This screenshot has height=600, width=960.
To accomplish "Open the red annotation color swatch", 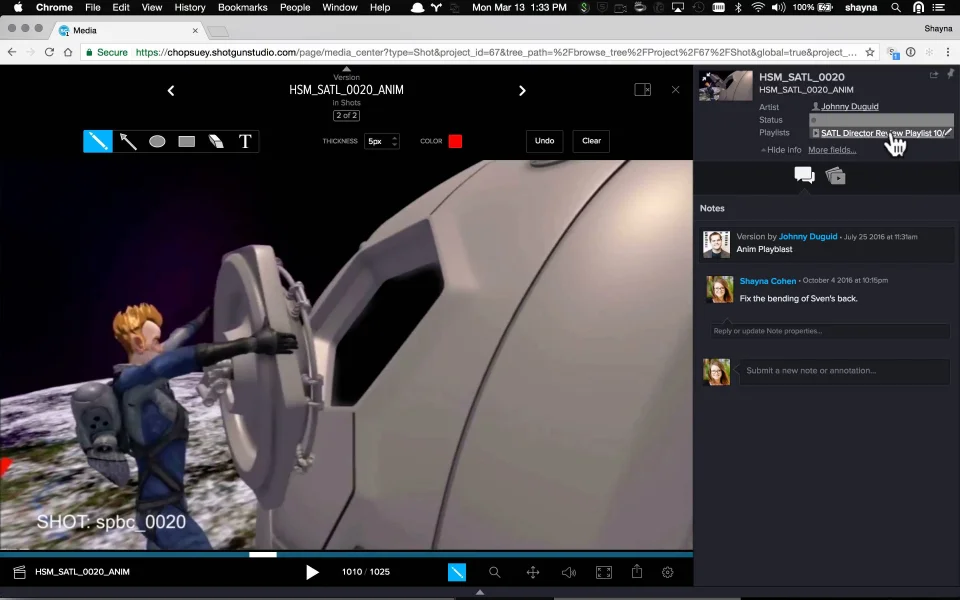I will (x=455, y=141).
